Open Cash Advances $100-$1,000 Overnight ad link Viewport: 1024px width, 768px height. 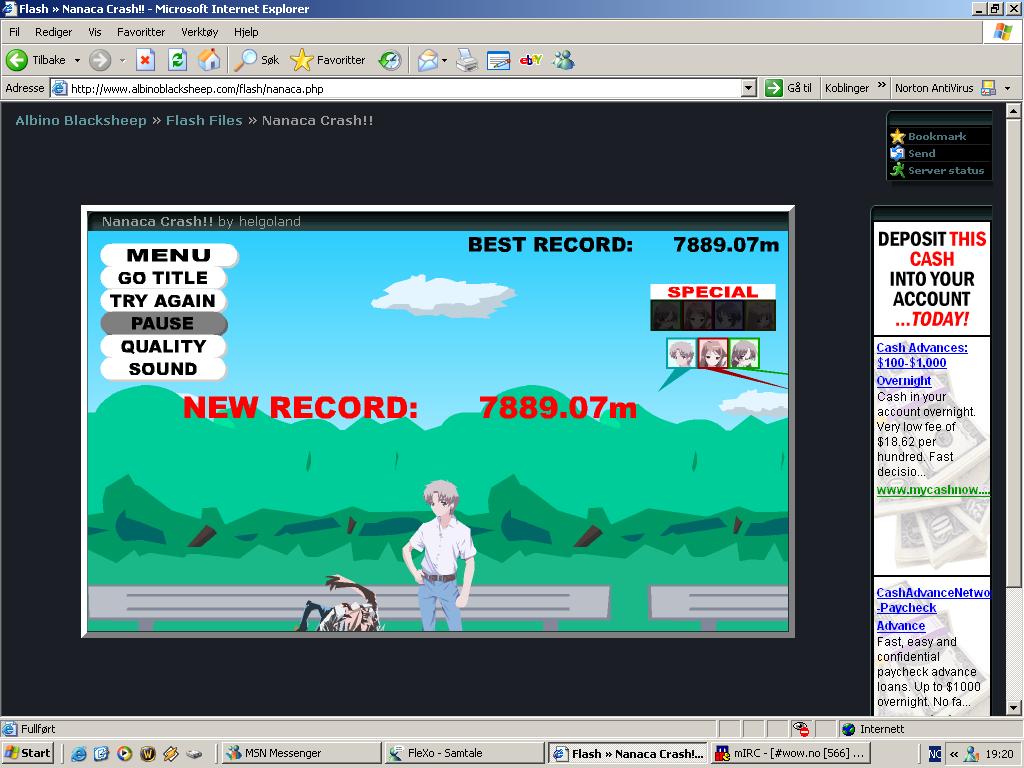coord(921,364)
